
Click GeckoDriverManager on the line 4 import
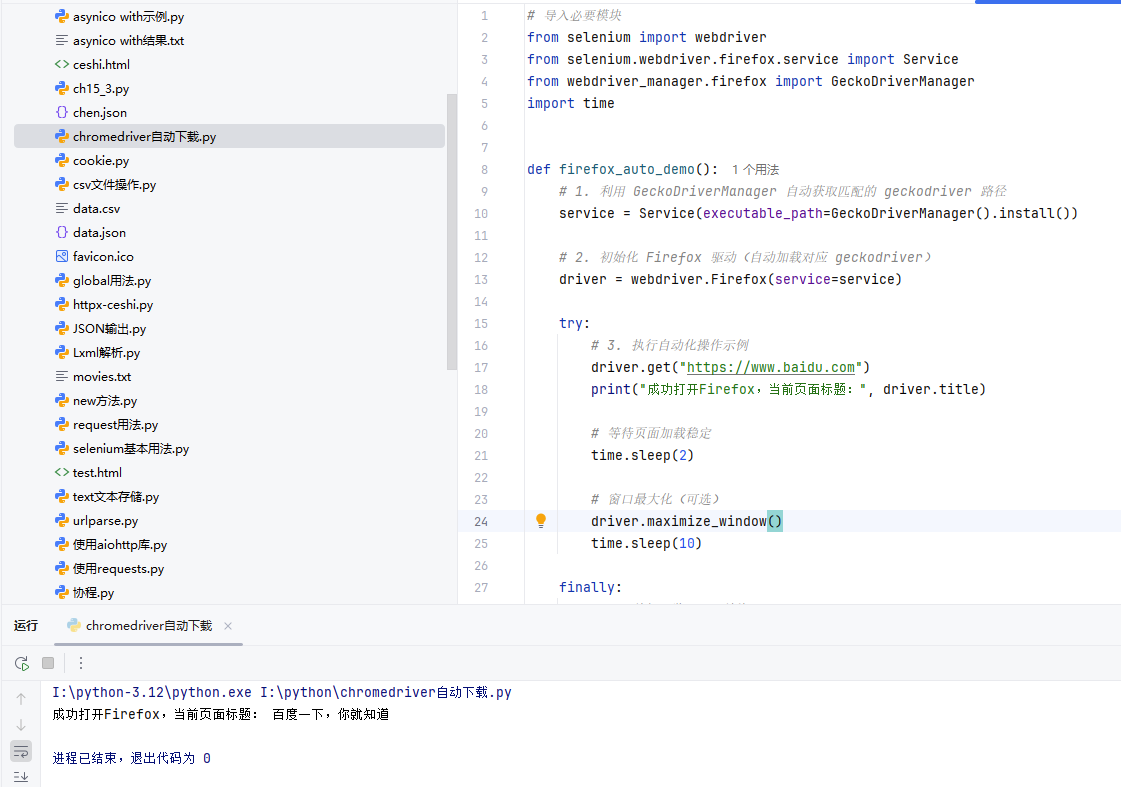[902, 81]
